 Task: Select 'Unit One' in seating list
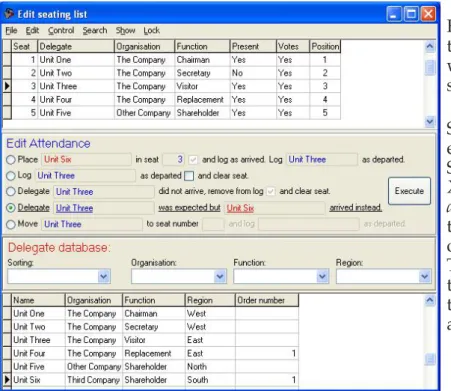click(76, 60)
